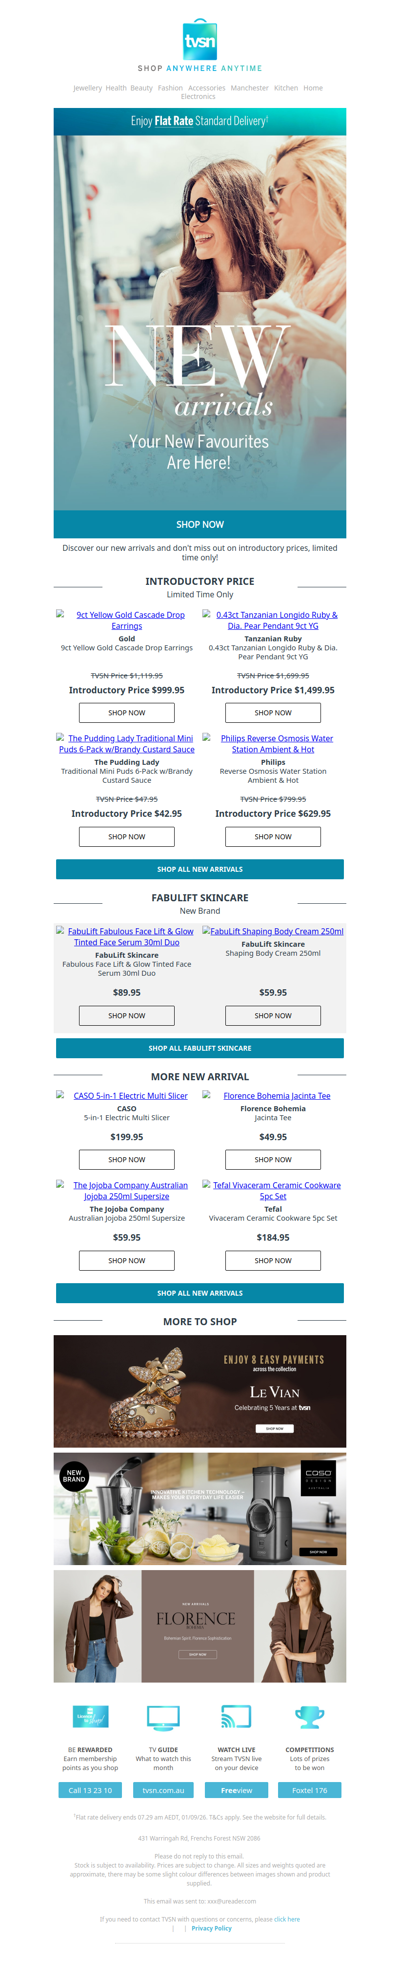The width and height of the screenshot is (400, 1979).
Task: Open the Florence new arrivals banner
Action: 200,1626
